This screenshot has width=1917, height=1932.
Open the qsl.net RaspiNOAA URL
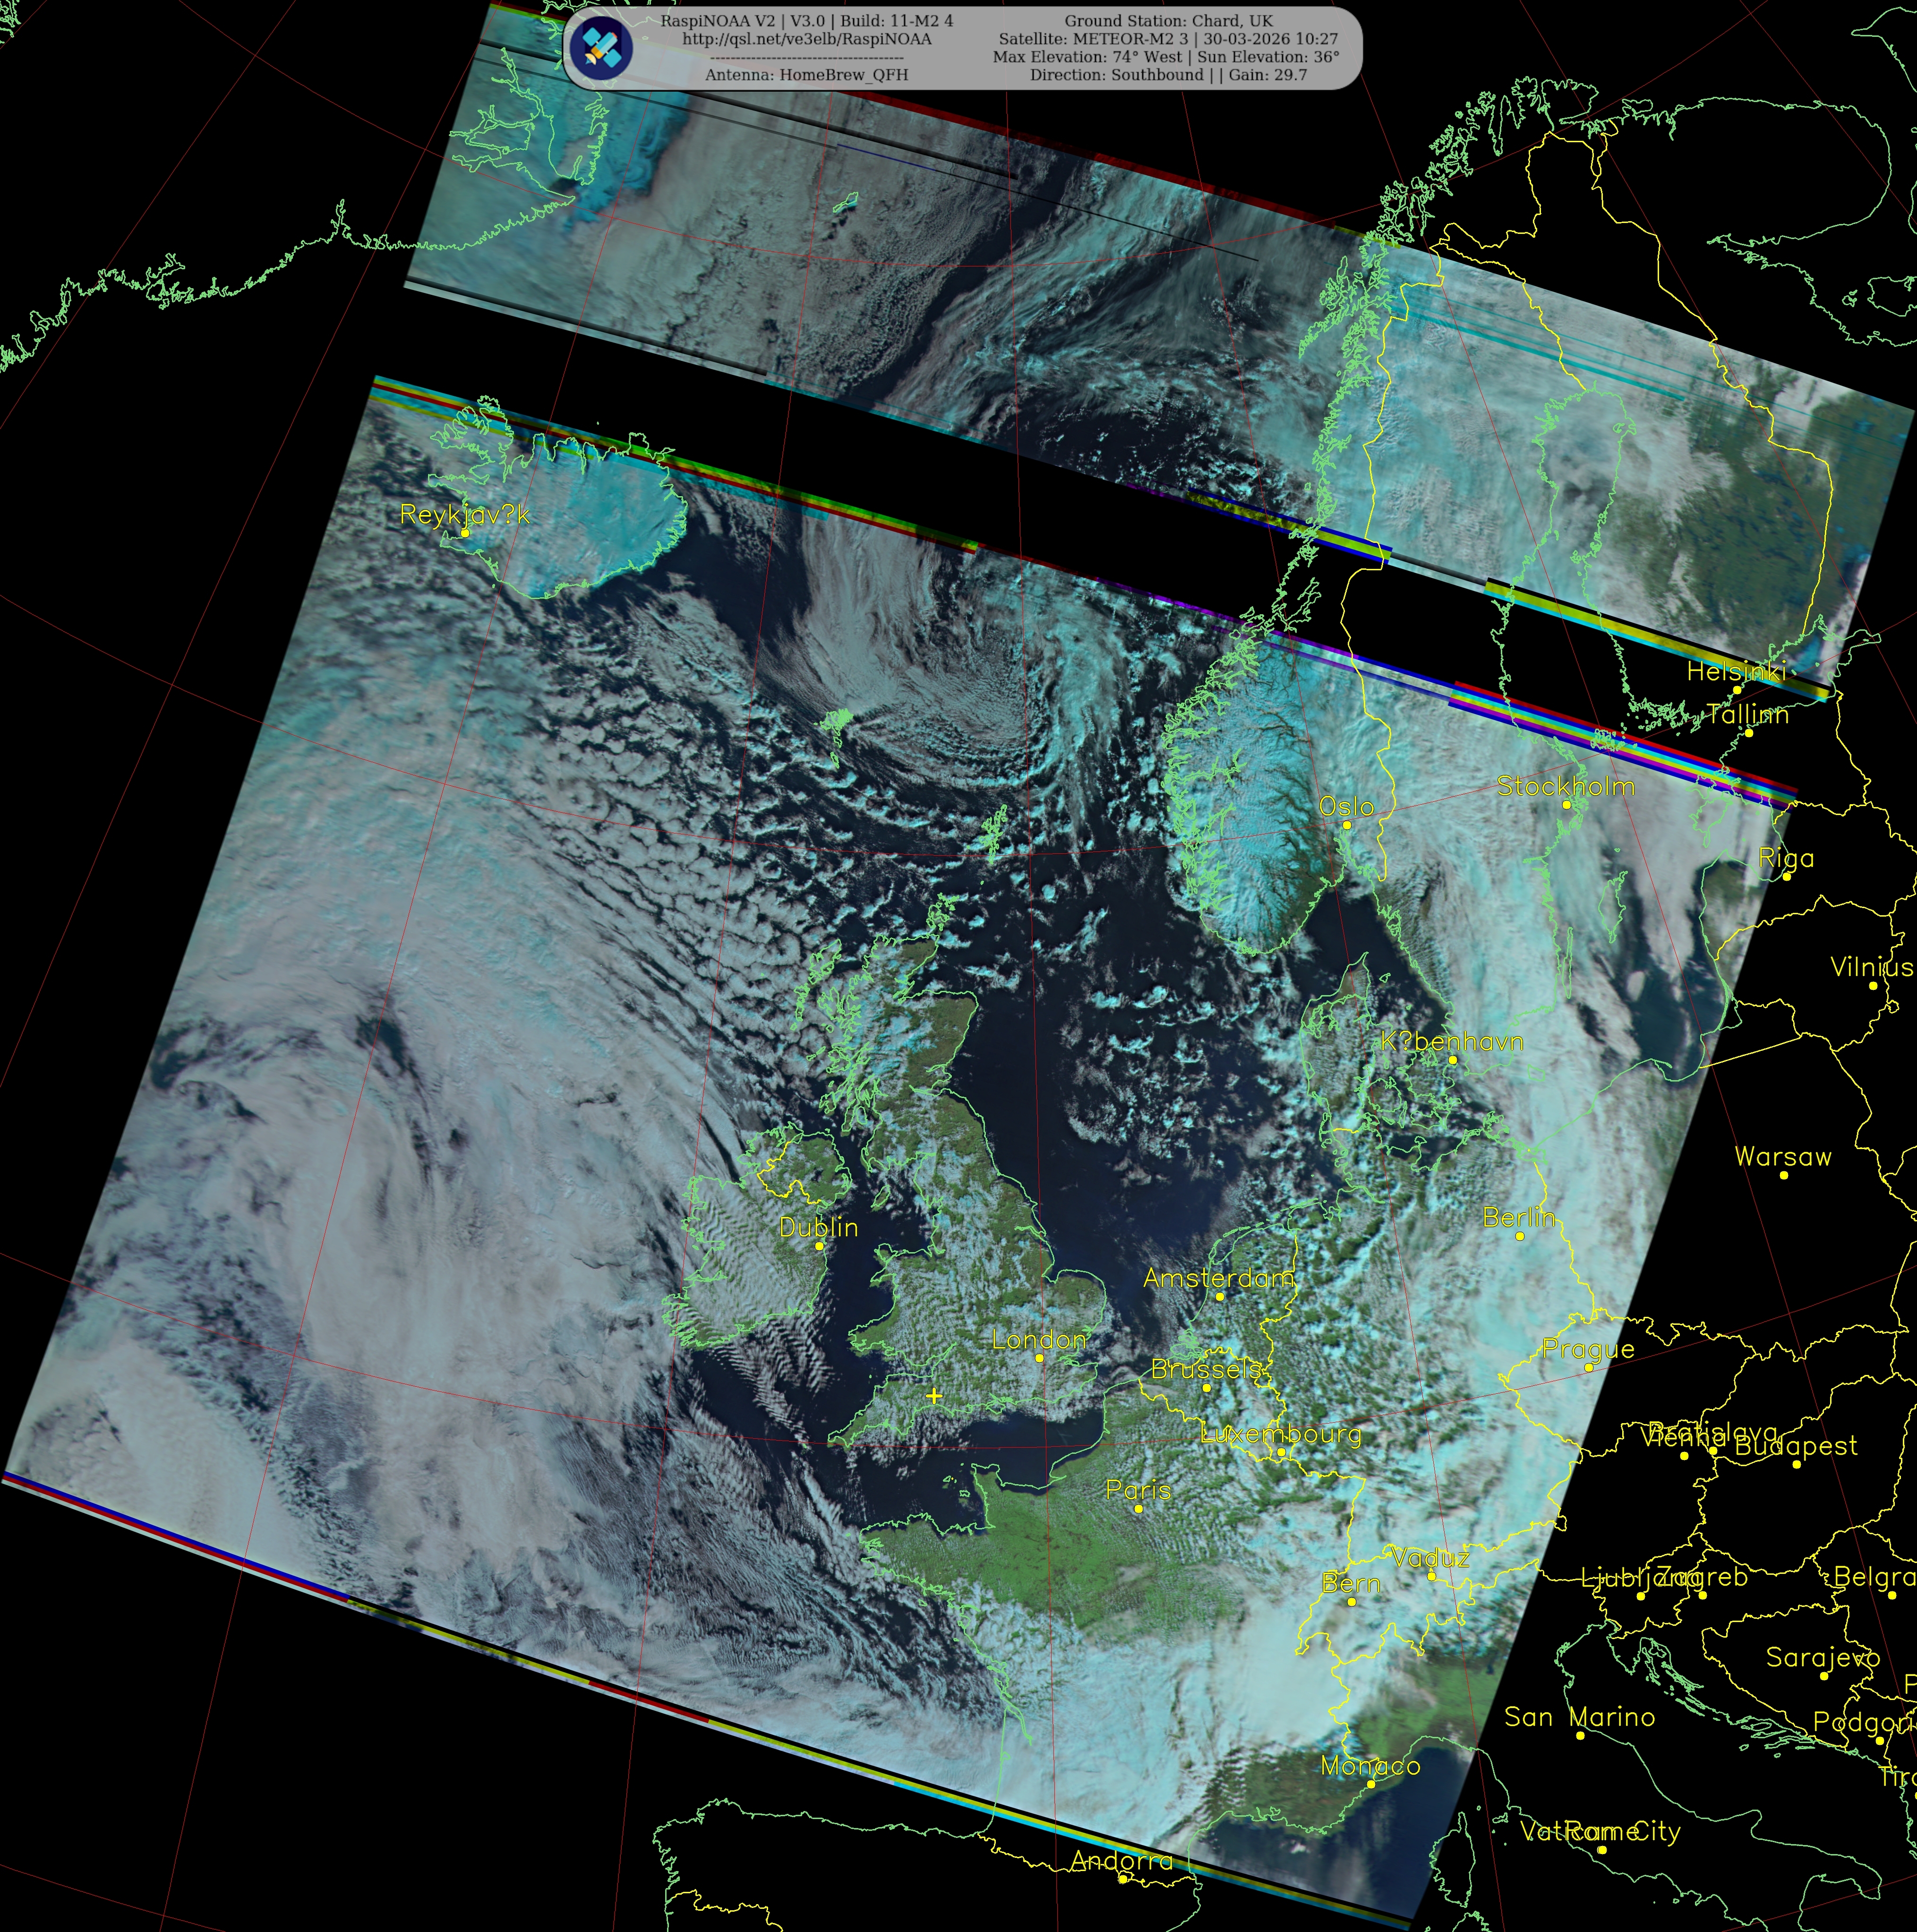tap(806, 39)
